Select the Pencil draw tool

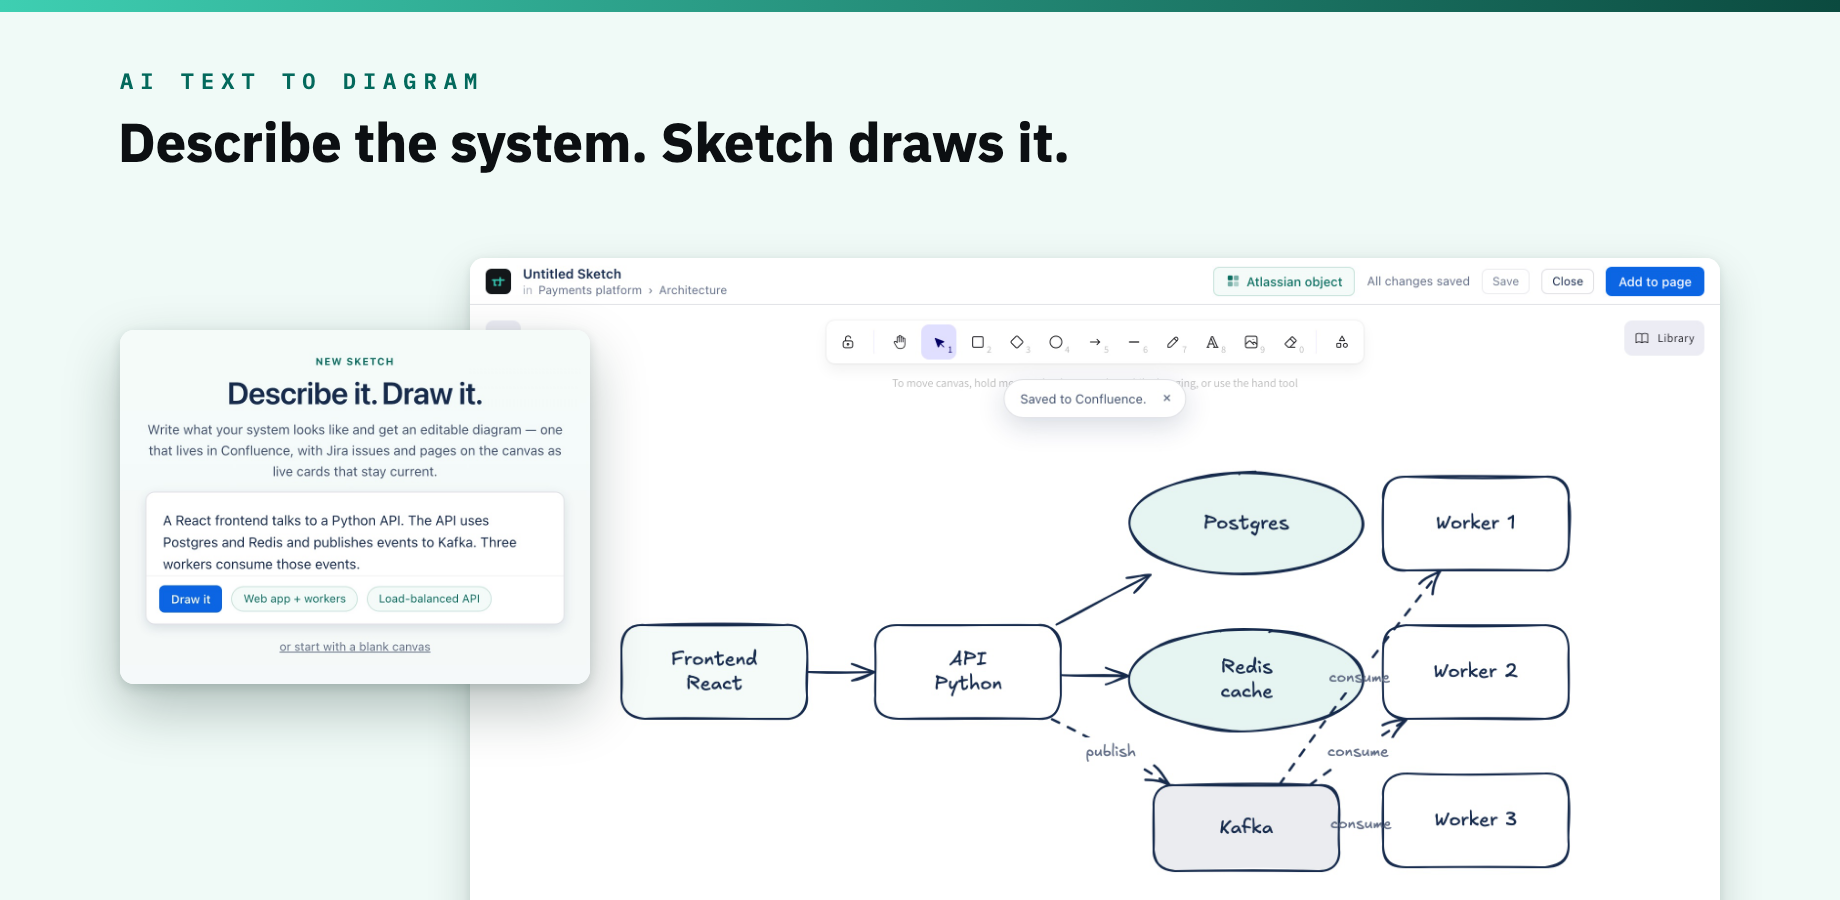pyautogui.click(x=1173, y=342)
